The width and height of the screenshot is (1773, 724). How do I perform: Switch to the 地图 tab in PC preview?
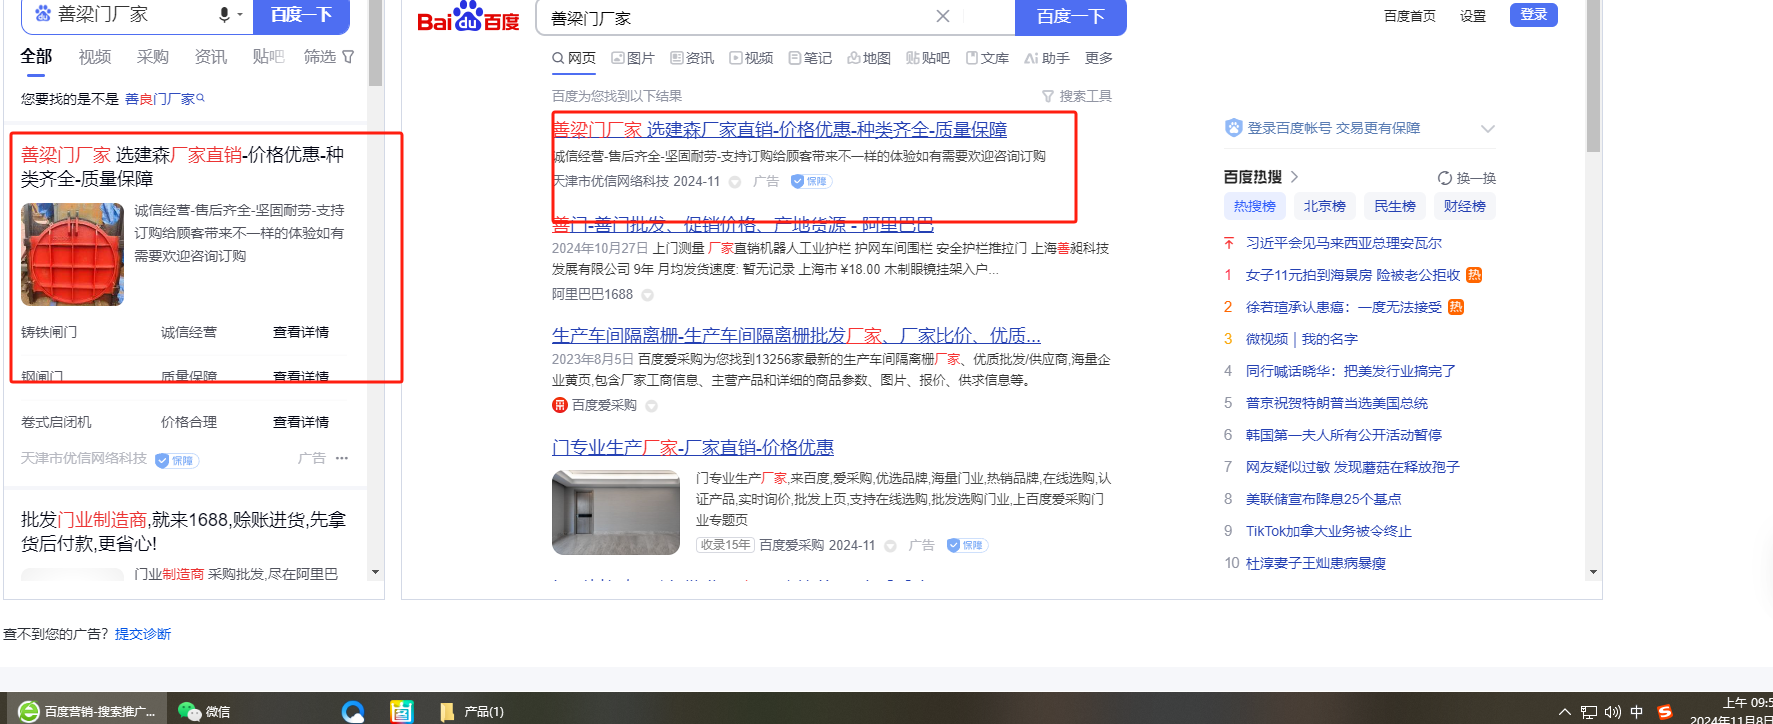(x=869, y=58)
